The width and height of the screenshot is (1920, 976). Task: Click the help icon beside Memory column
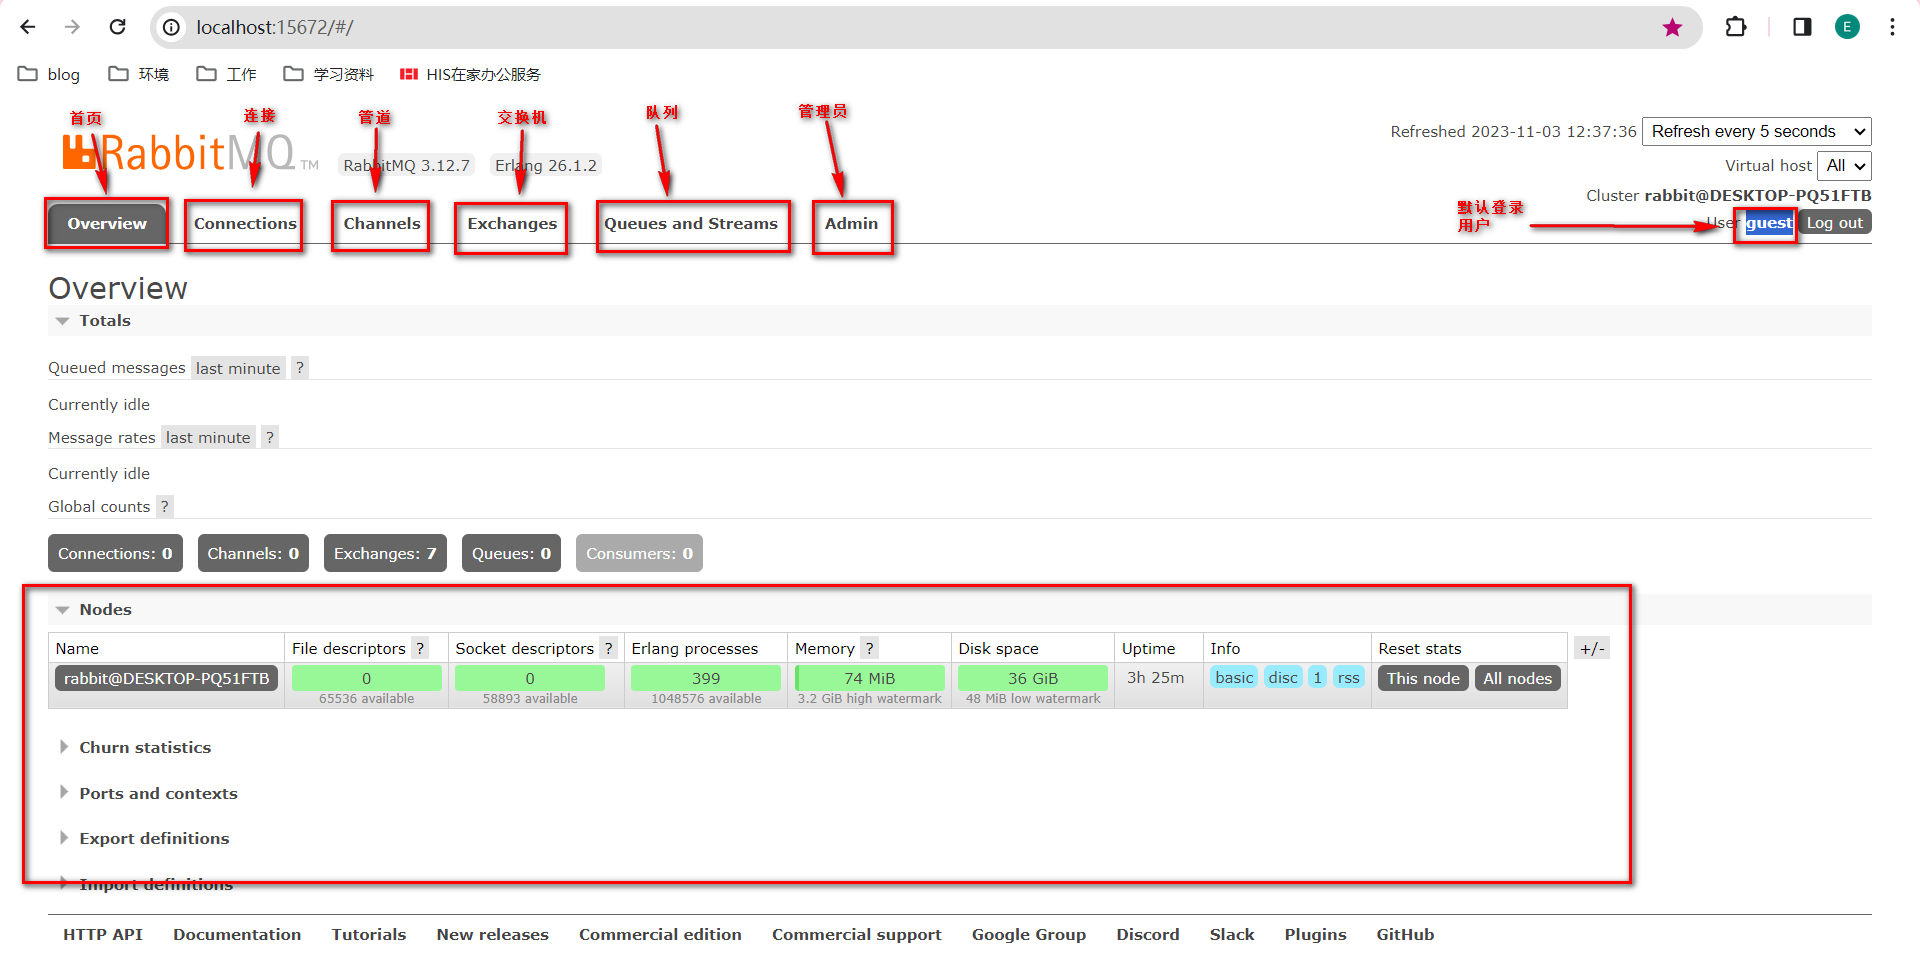click(870, 649)
